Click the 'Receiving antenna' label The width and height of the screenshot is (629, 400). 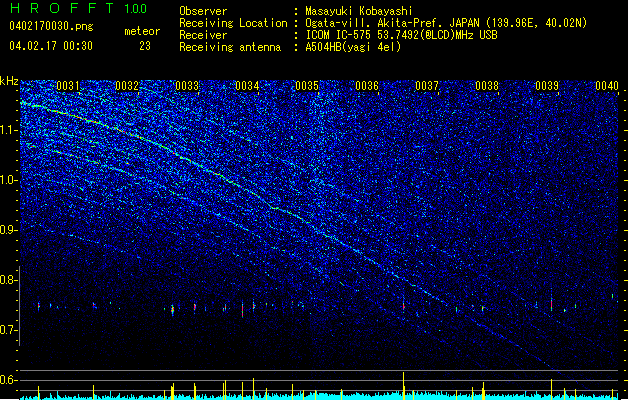(x=230, y=47)
